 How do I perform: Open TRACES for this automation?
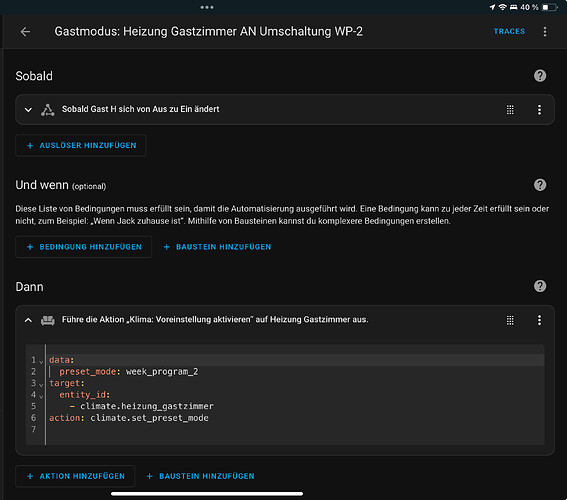(509, 31)
